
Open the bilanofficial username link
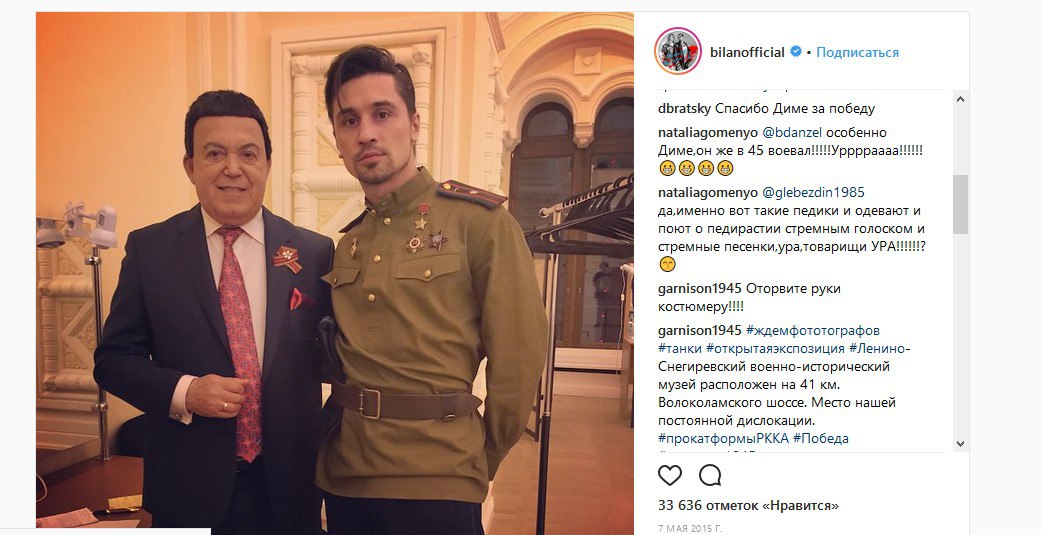(748, 52)
